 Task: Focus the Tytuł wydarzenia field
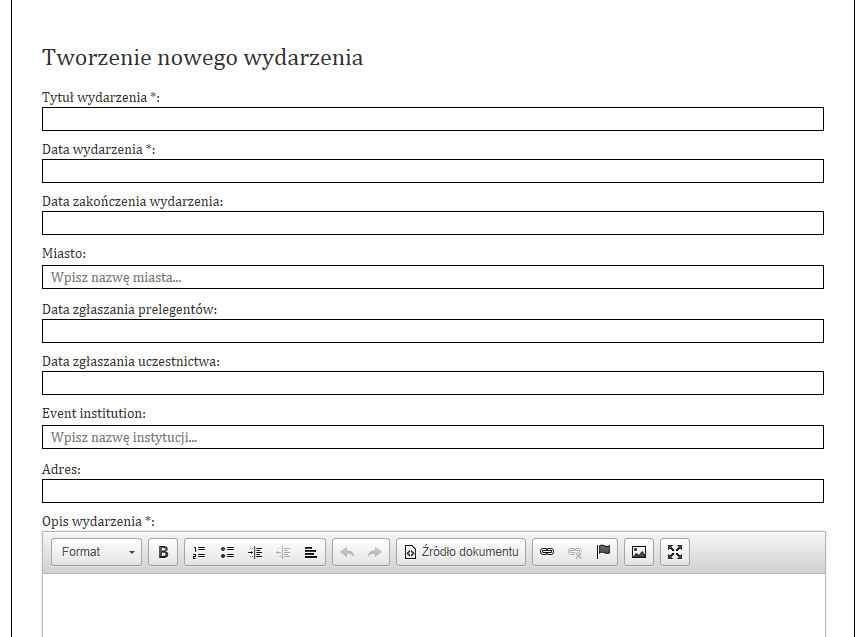[x=432, y=119]
